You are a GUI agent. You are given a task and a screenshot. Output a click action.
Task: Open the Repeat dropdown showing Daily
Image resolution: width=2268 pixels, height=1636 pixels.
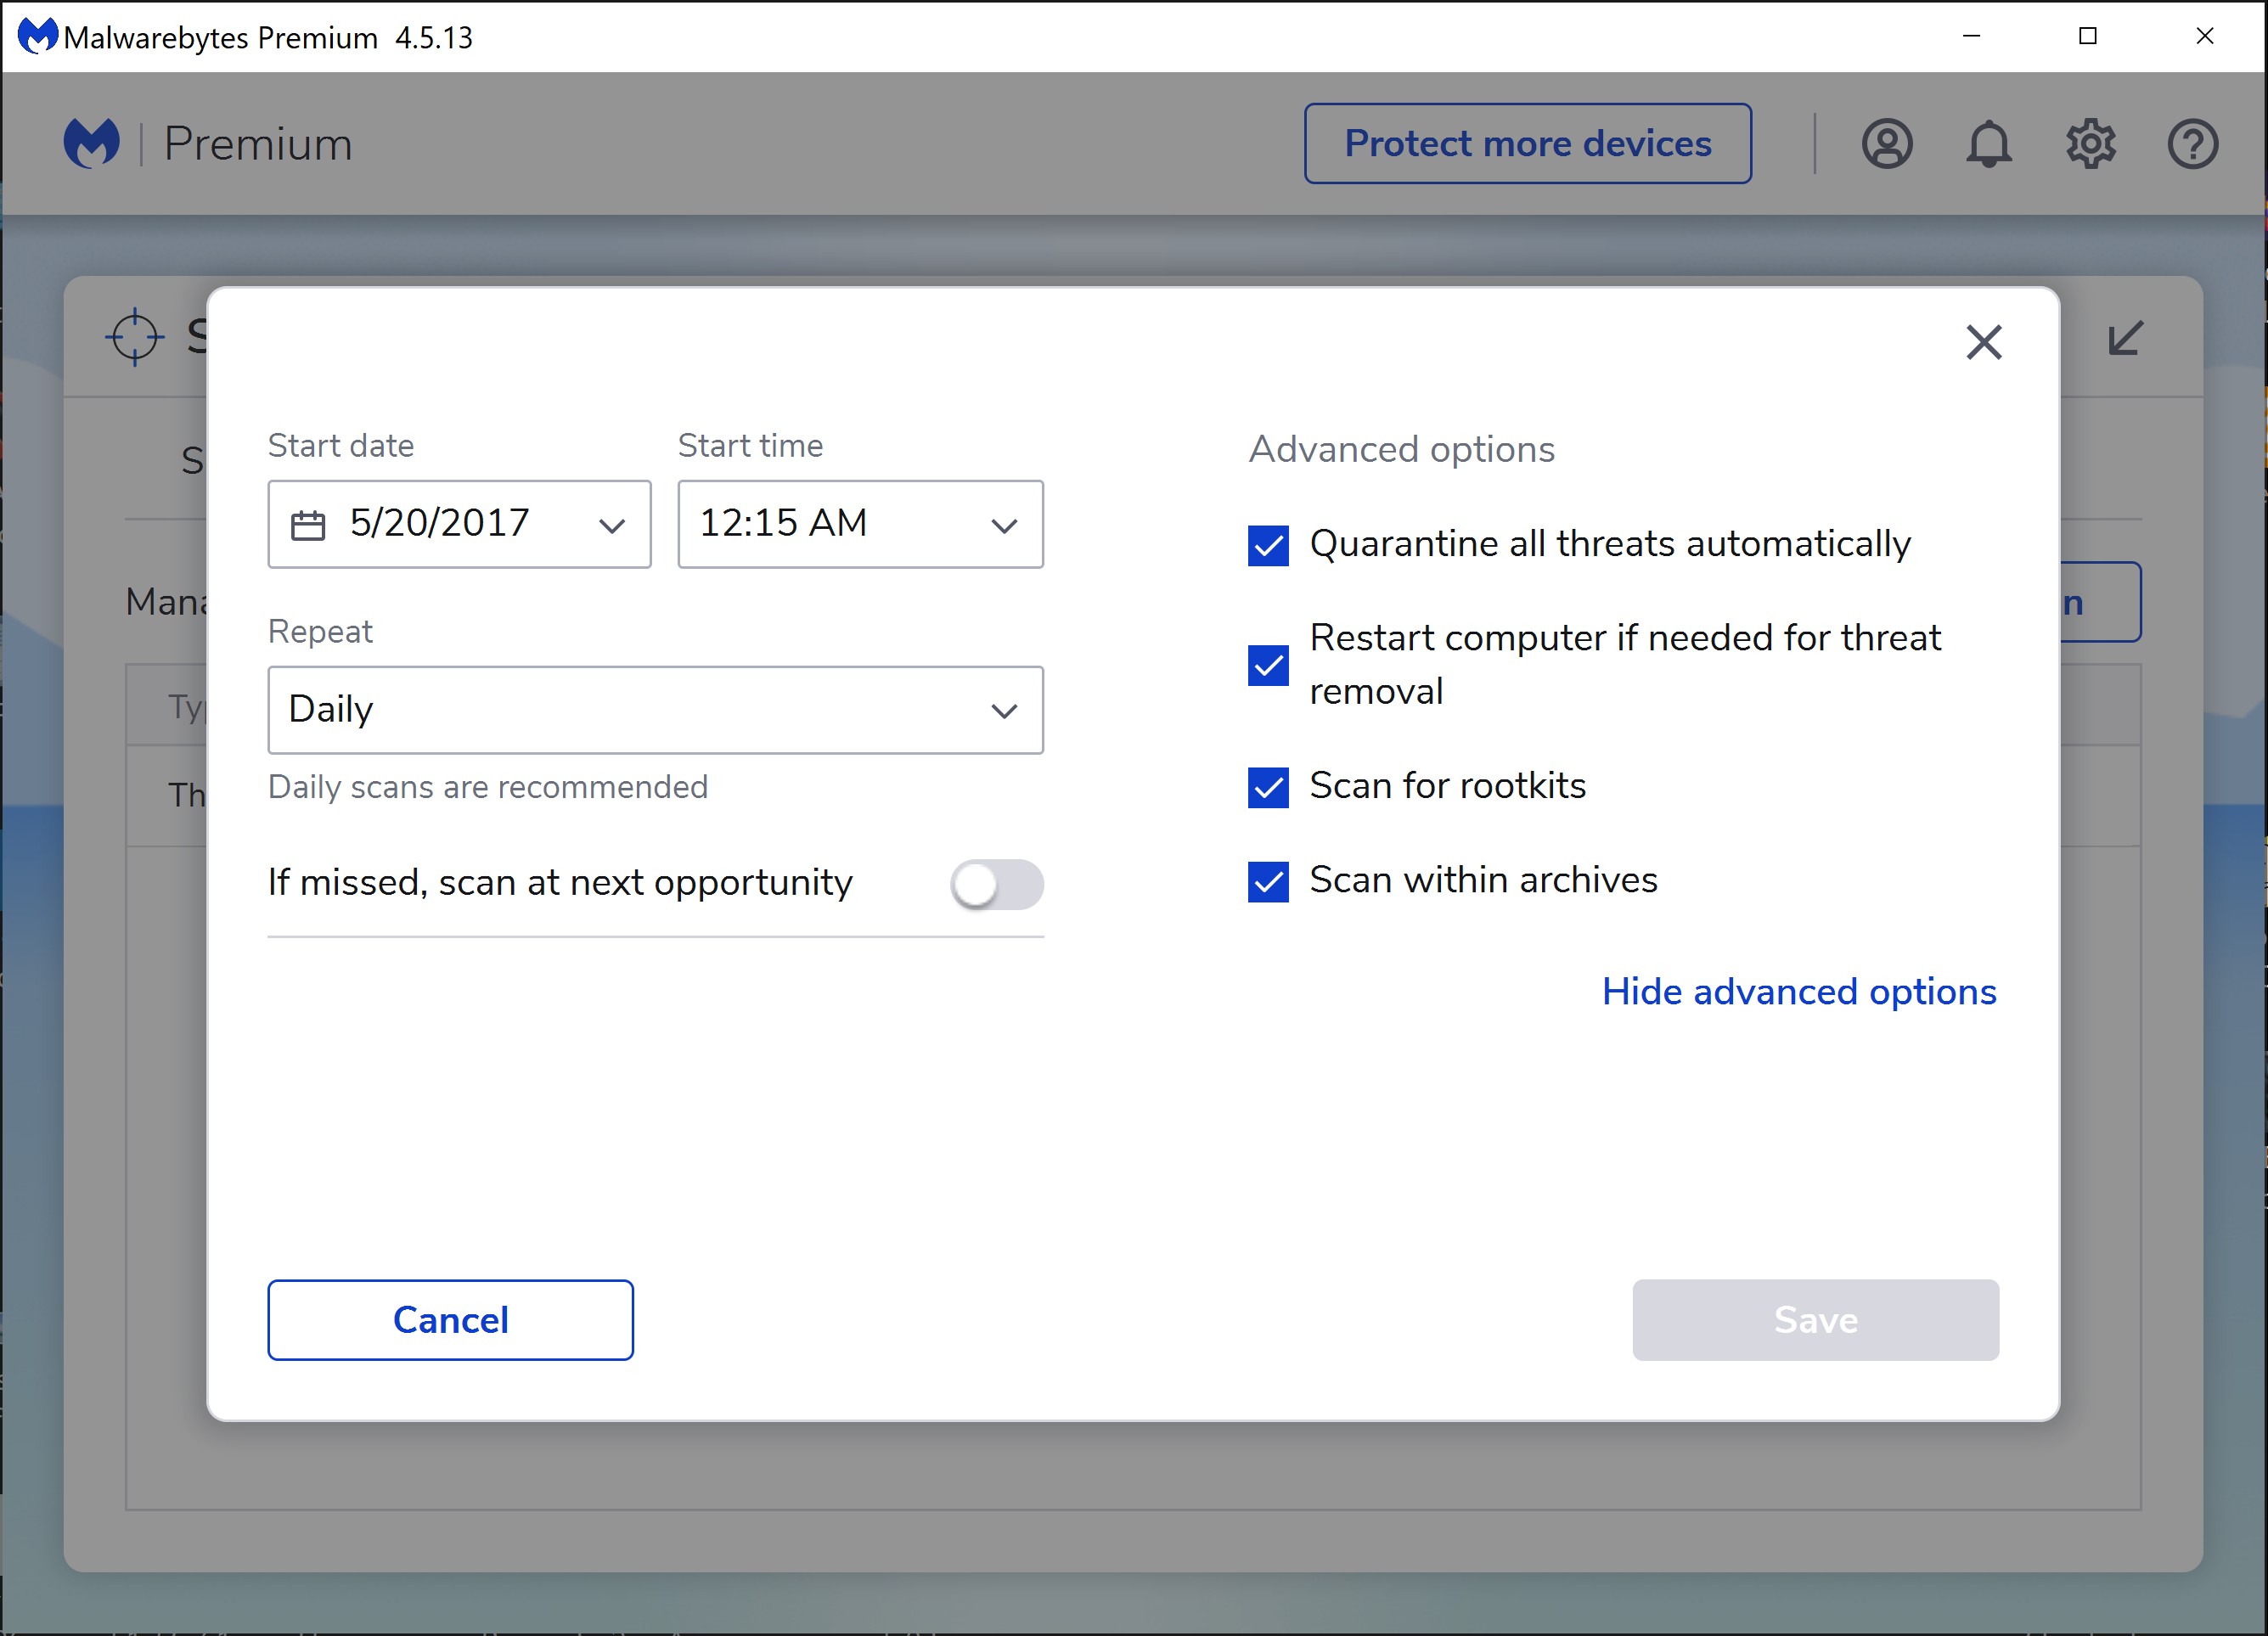[x=655, y=710]
